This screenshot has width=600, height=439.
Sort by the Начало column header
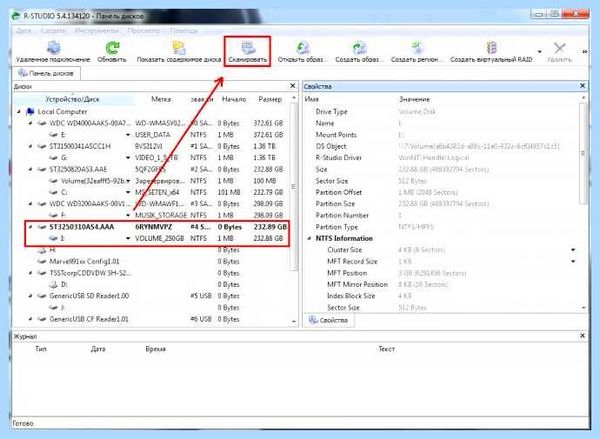coord(234,99)
